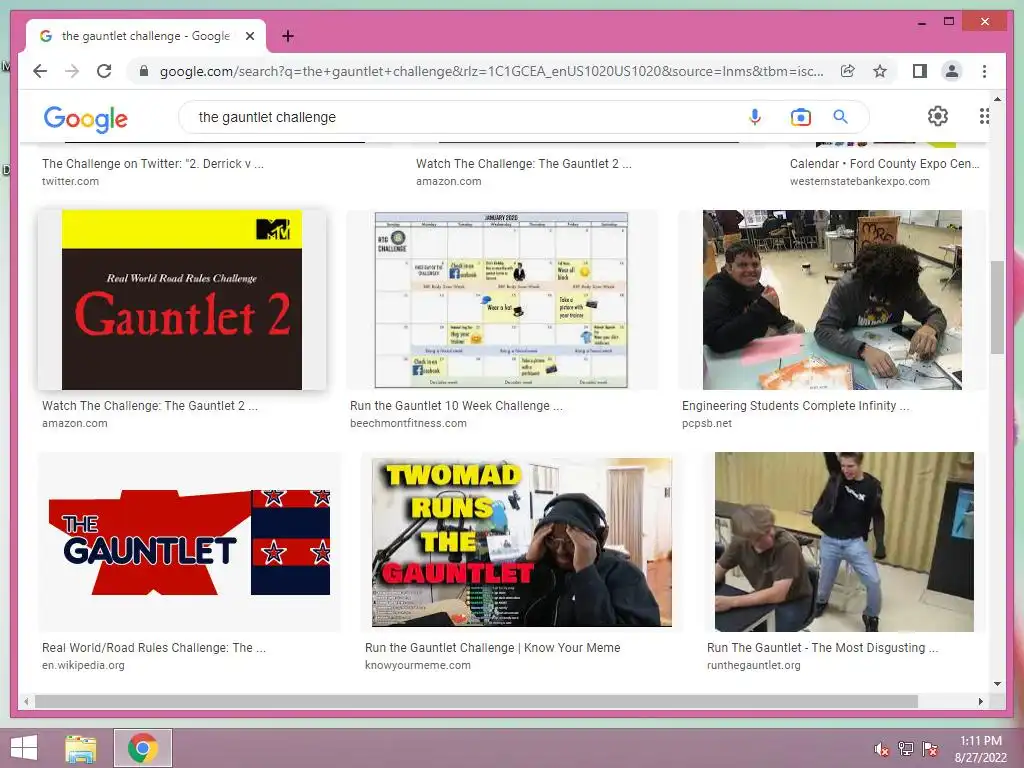Visit knowyourmeme.com source link
Viewport: 1024px width, 768px height.
click(417, 665)
